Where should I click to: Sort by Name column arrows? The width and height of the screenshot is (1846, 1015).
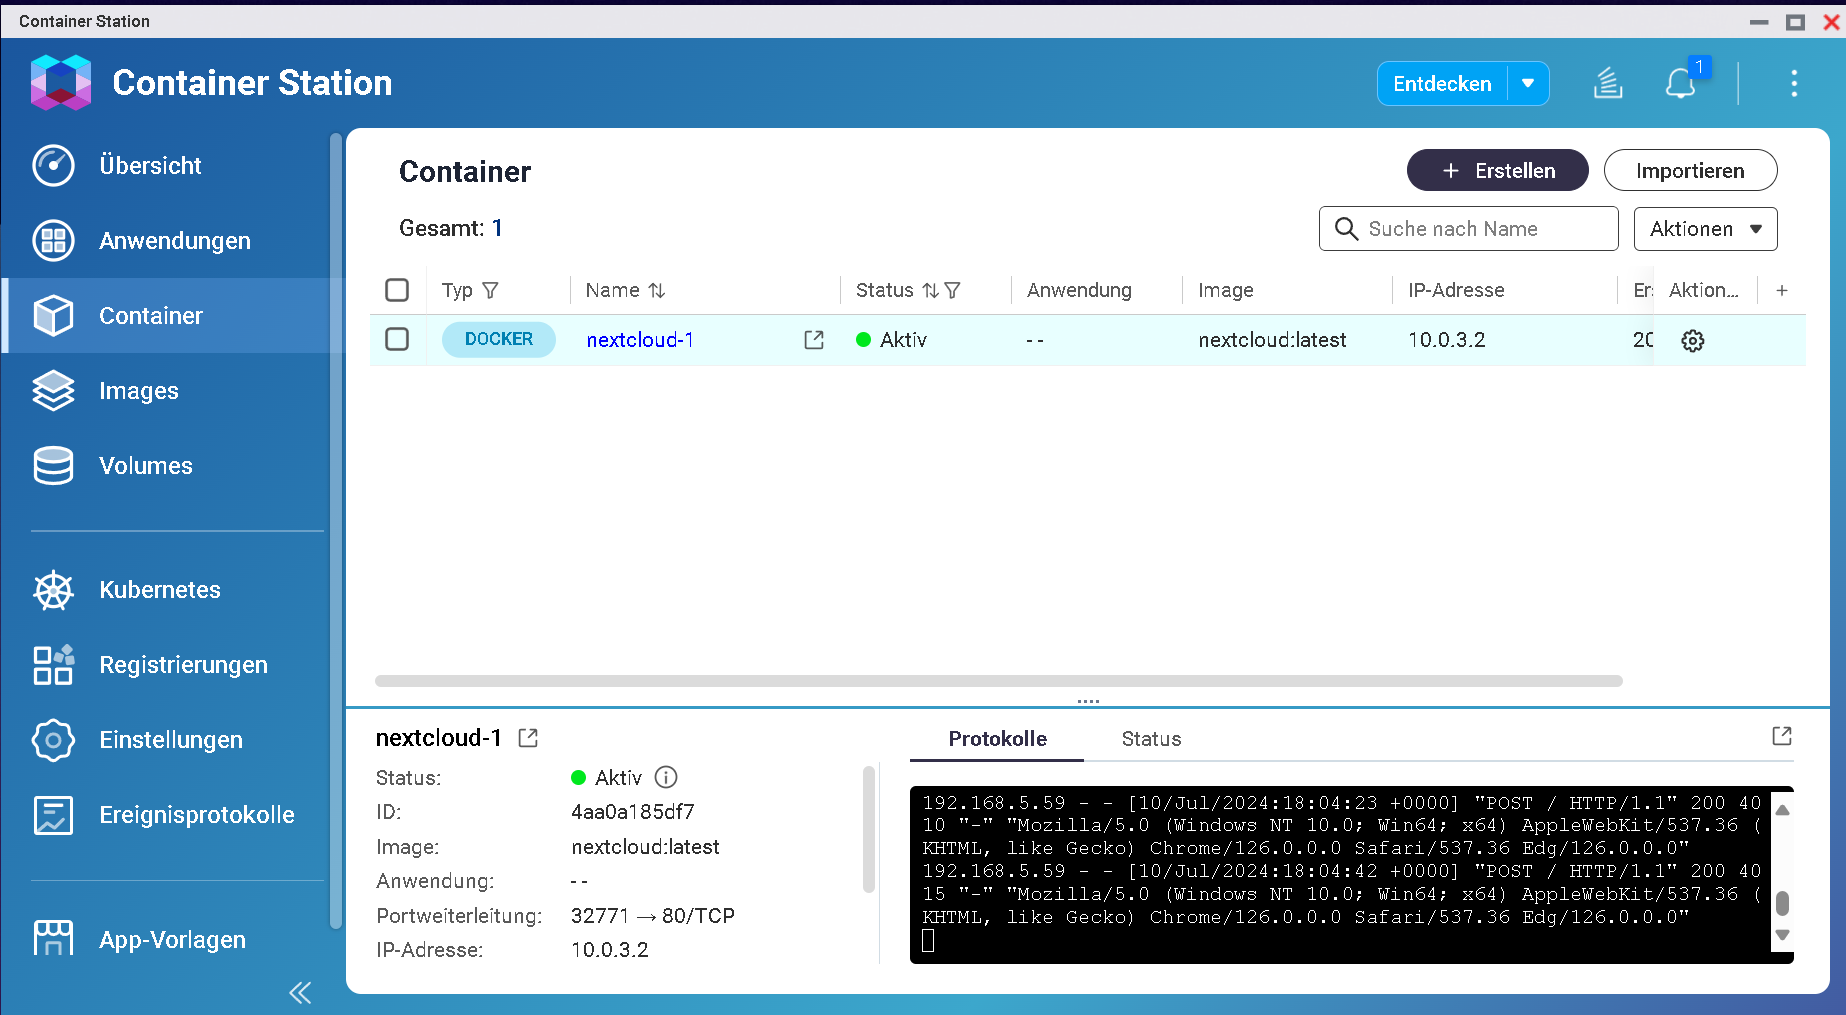point(657,290)
